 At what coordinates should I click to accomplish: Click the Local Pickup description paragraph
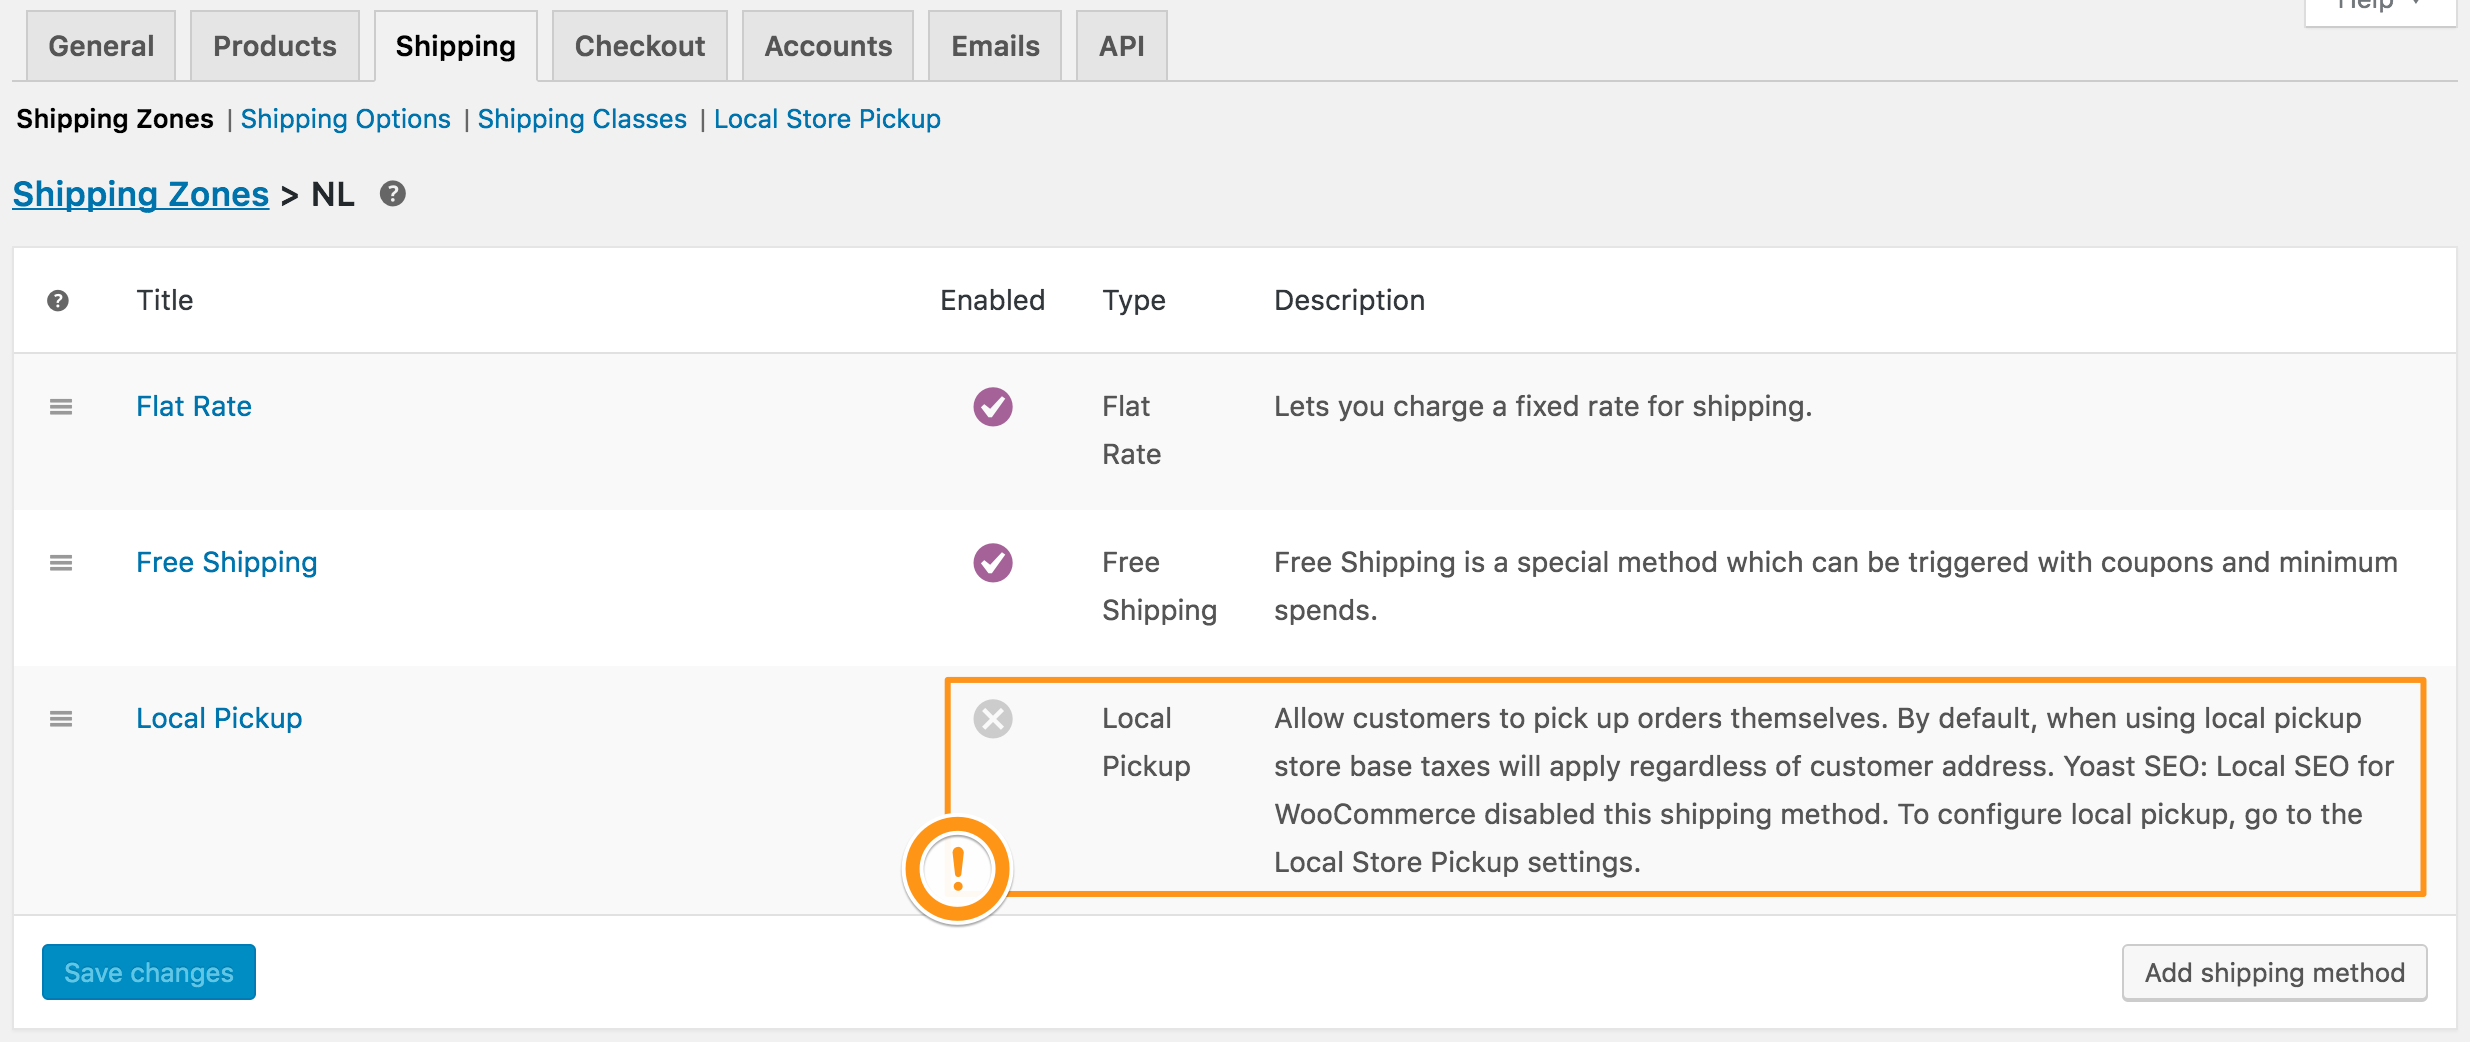(x=1834, y=790)
